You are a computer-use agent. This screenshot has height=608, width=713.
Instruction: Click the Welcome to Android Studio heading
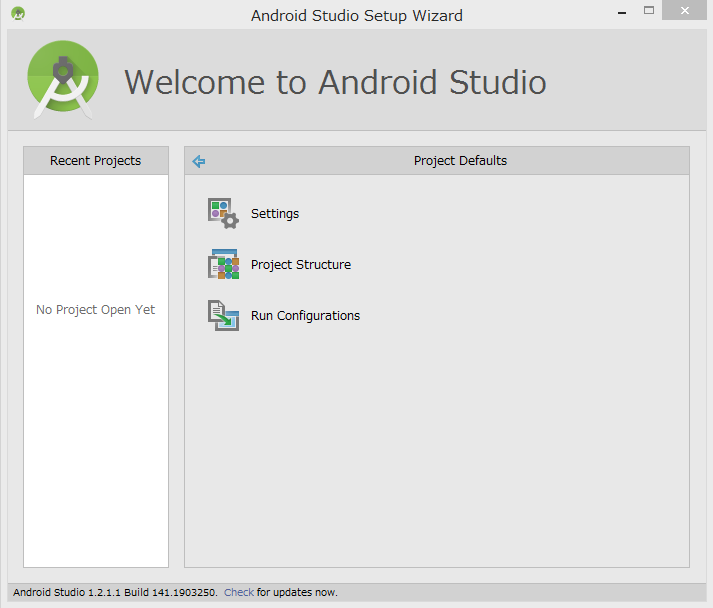[x=335, y=82]
